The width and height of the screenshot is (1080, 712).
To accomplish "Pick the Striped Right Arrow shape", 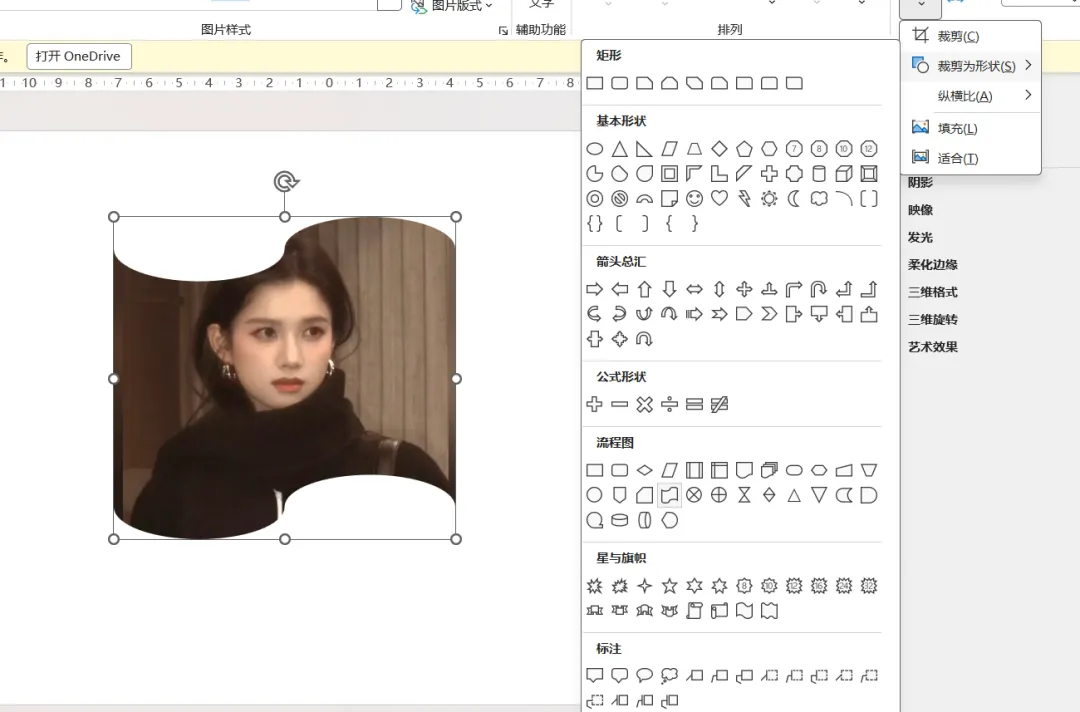I will [694, 314].
